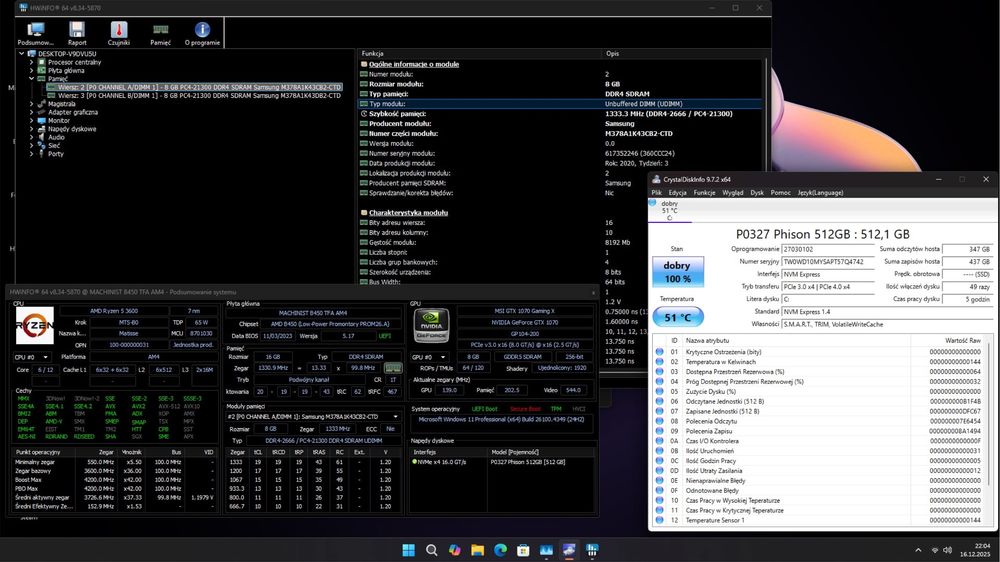This screenshot has width=1000, height=562.
Task: Select the dobry 51 °C C: disk tab
Action: pyautogui.click(x=669, y=211)
